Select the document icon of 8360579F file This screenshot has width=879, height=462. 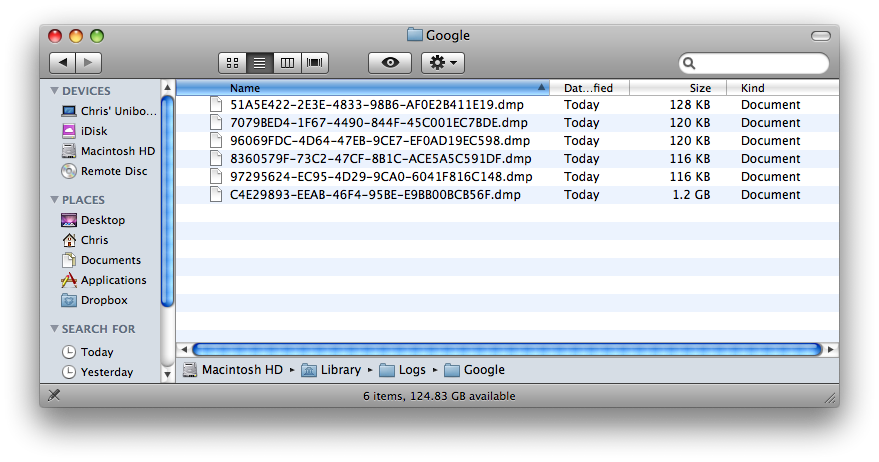pyautogui.click(x=216, y=158)
